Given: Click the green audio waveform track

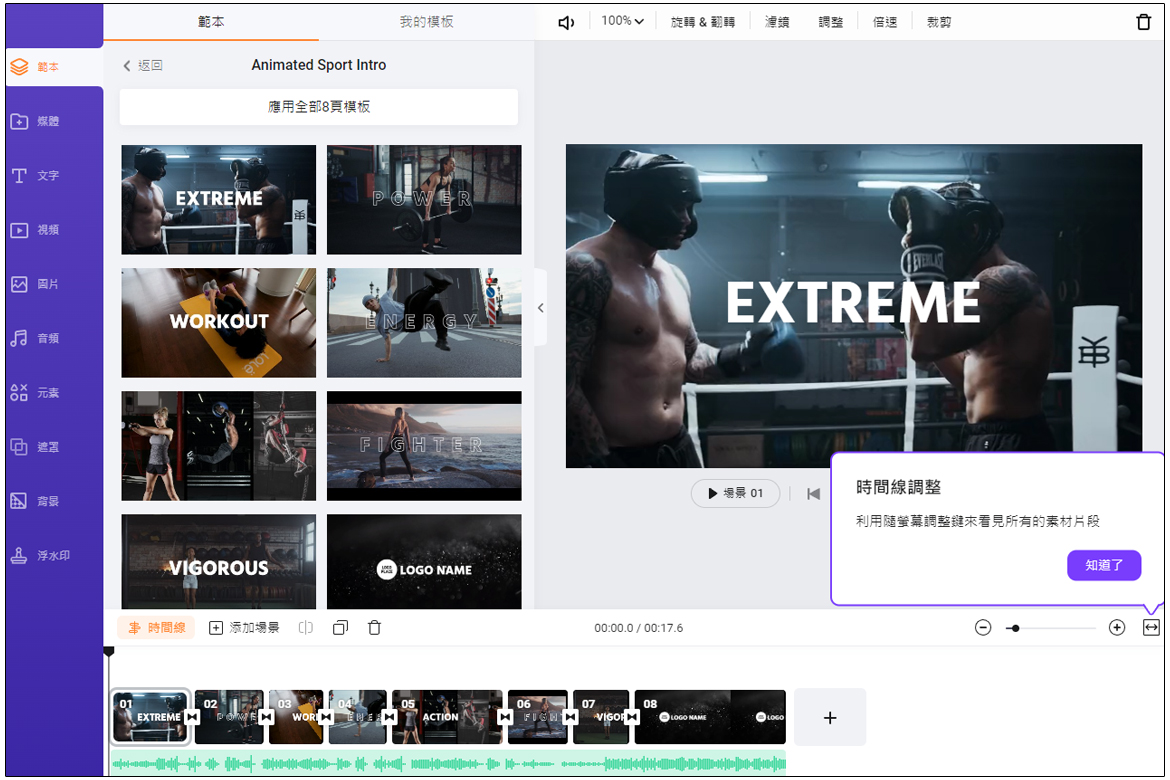Looking at the screenshot, I should pos(448,763).
